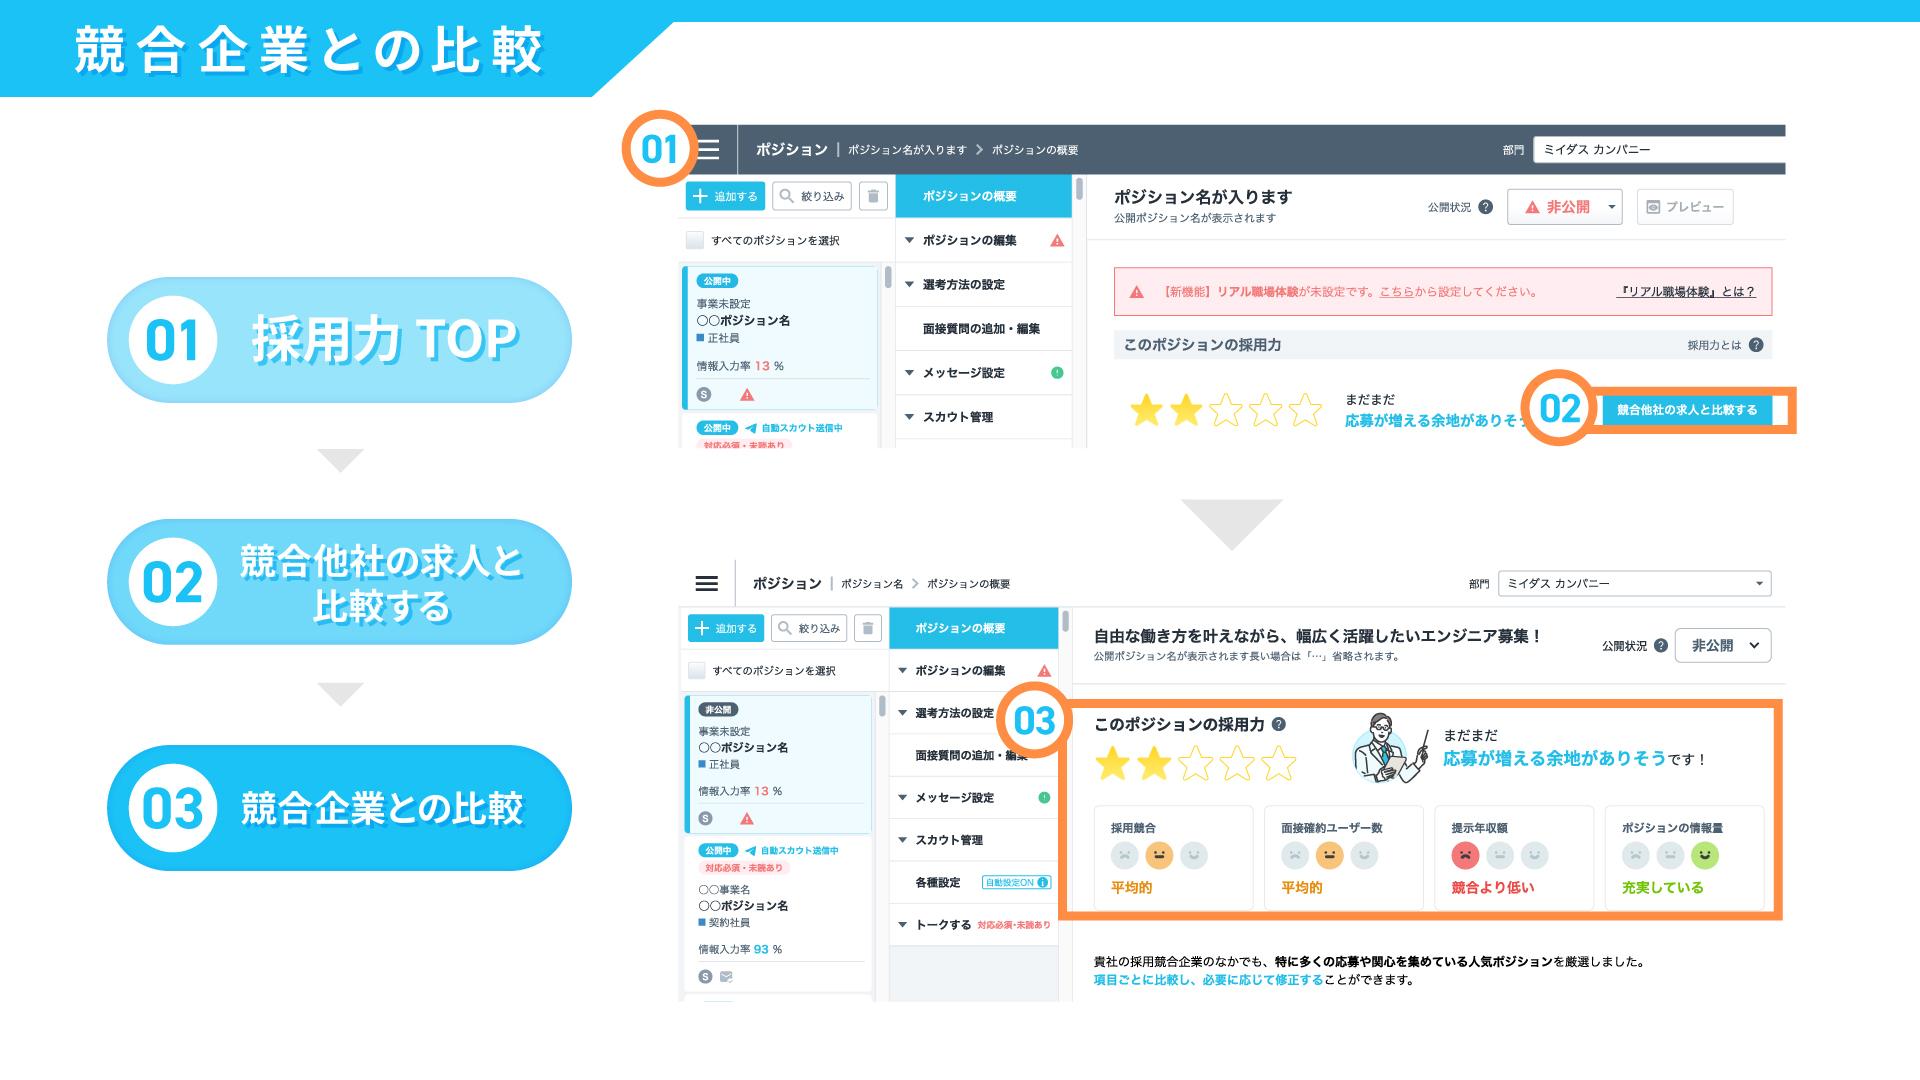Click the help icon next to the engineer posting's 公開状況
The height and width of the screenshot is (1080, 1920).
1660,646
